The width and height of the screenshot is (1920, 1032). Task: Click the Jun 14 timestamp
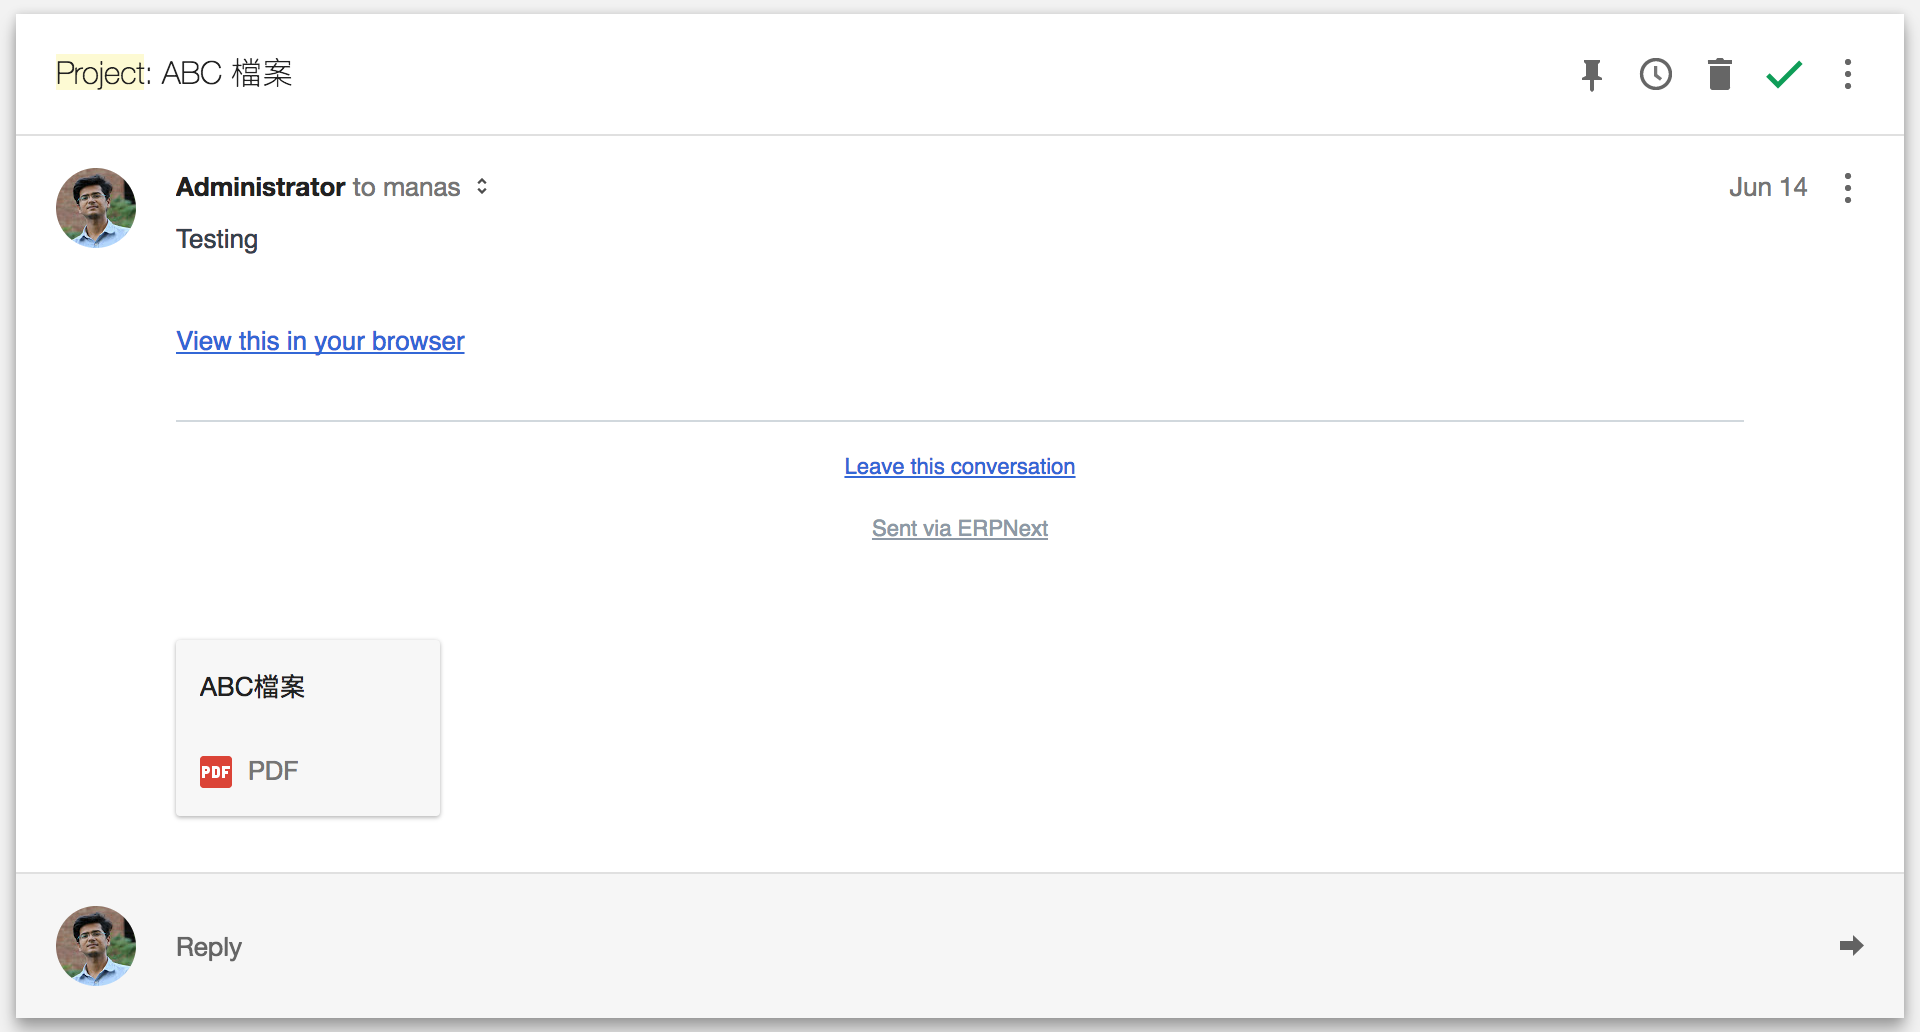[1768, 187]
